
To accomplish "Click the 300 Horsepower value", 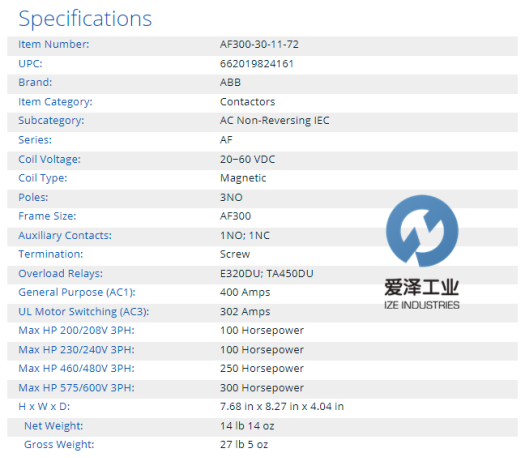I will (x=262, y=388).
